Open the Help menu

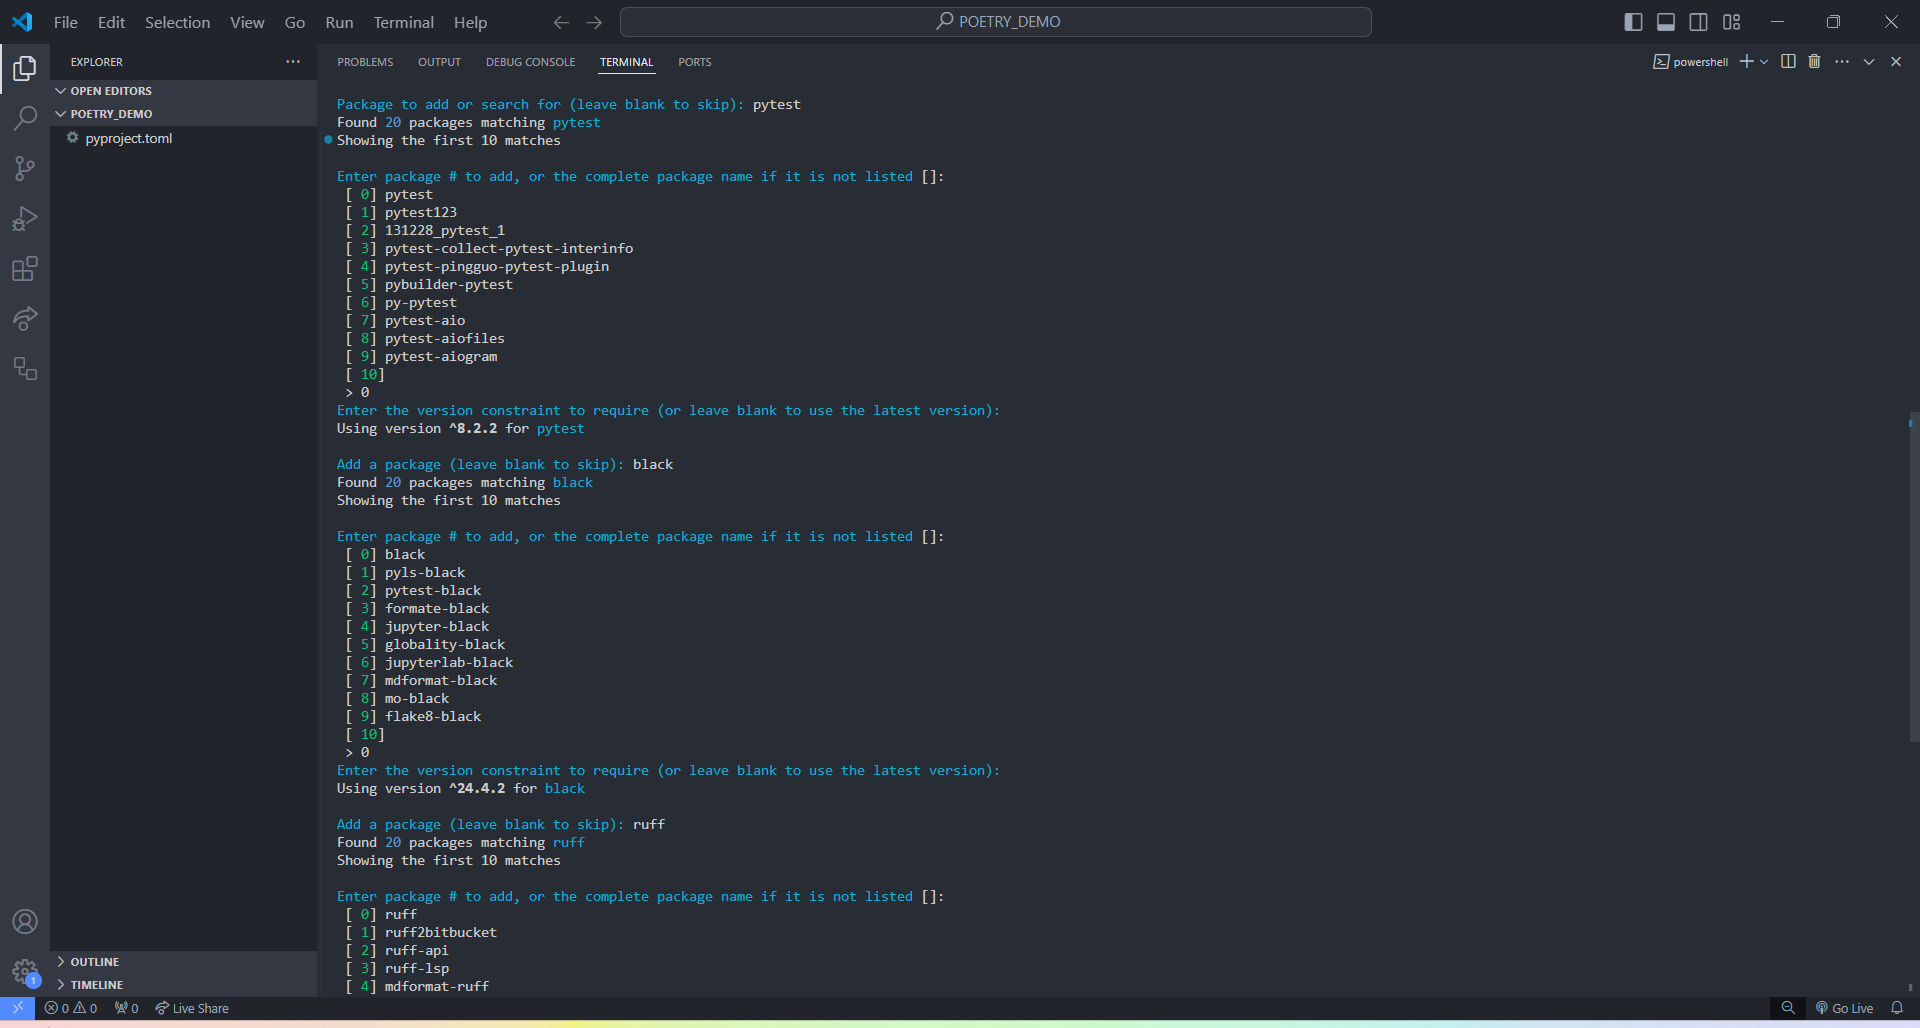(470, 22)
